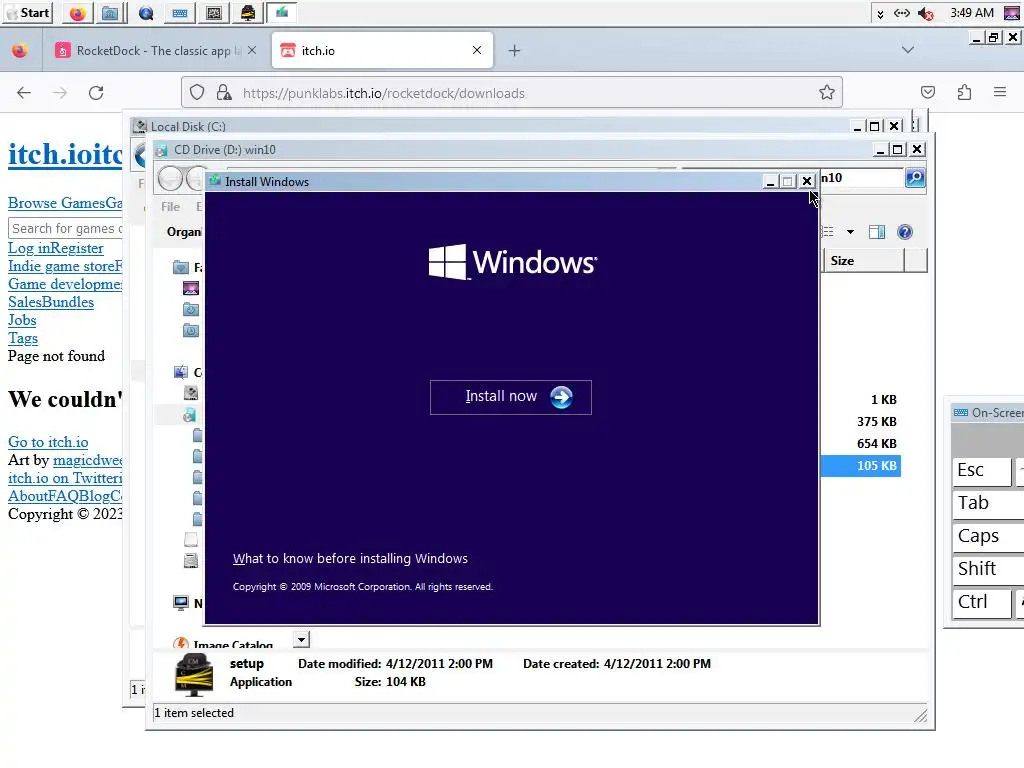
Task: Open the view options dropdown arrow
Action: 850,232
